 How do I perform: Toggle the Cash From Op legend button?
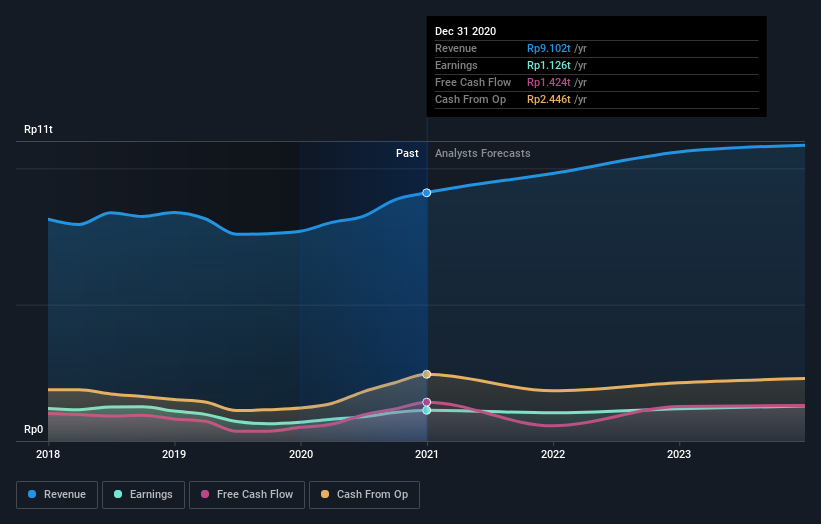coord(364,495)
